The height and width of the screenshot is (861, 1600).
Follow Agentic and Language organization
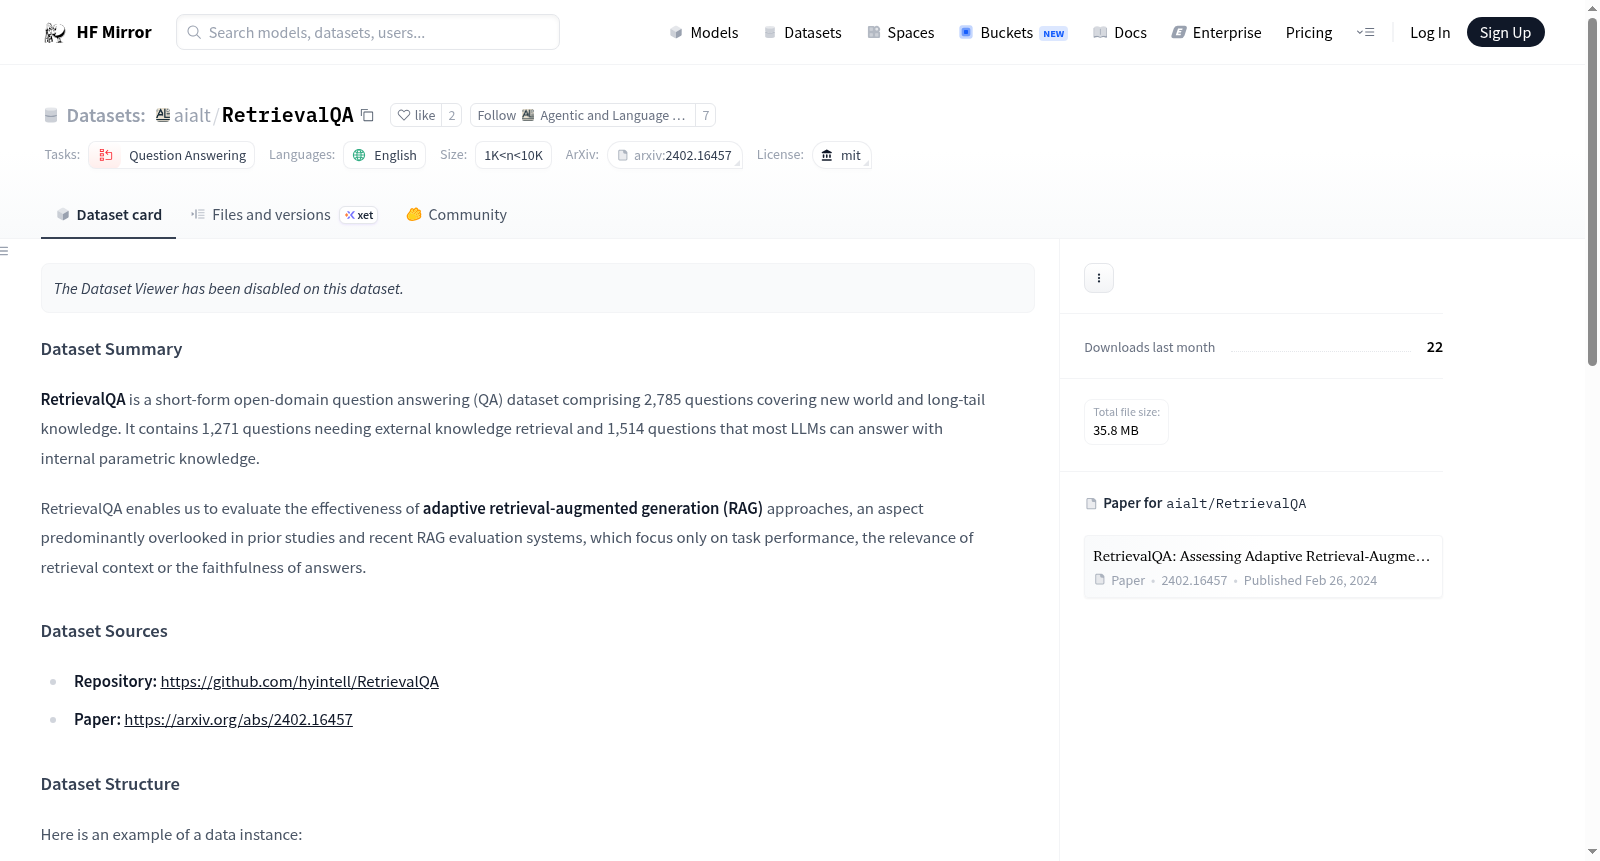coord(582,115)
